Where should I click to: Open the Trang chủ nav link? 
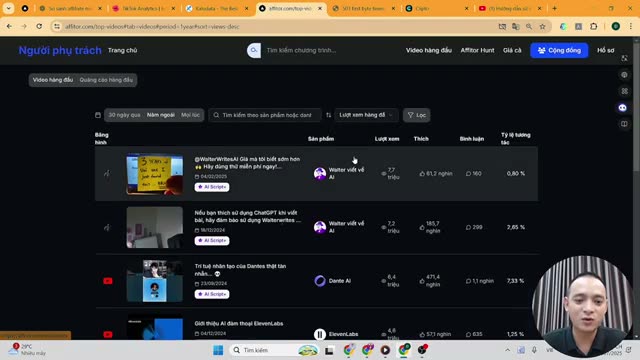tap(122, 50)
